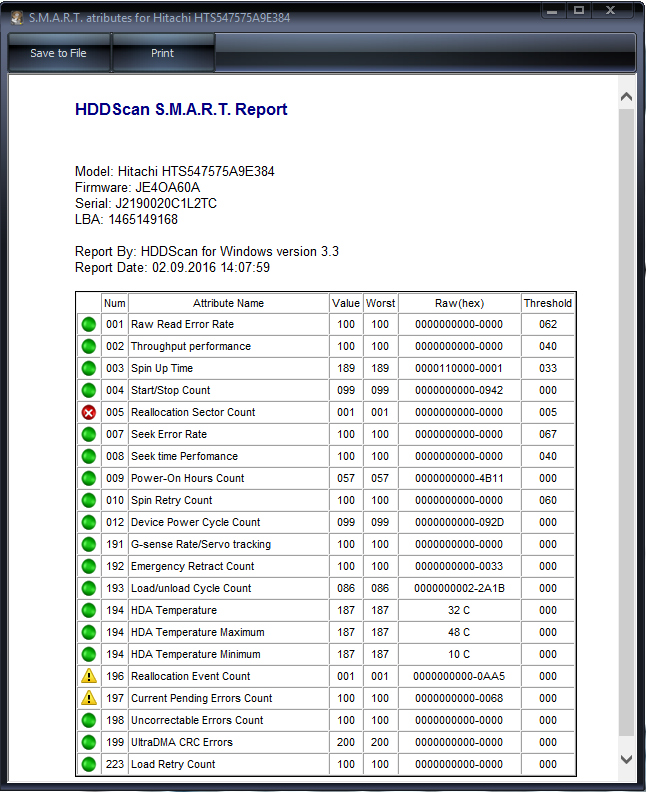Click green status icon for HDA Temperature Maximum
The image size is (646, 792).
tap(89, 632)
